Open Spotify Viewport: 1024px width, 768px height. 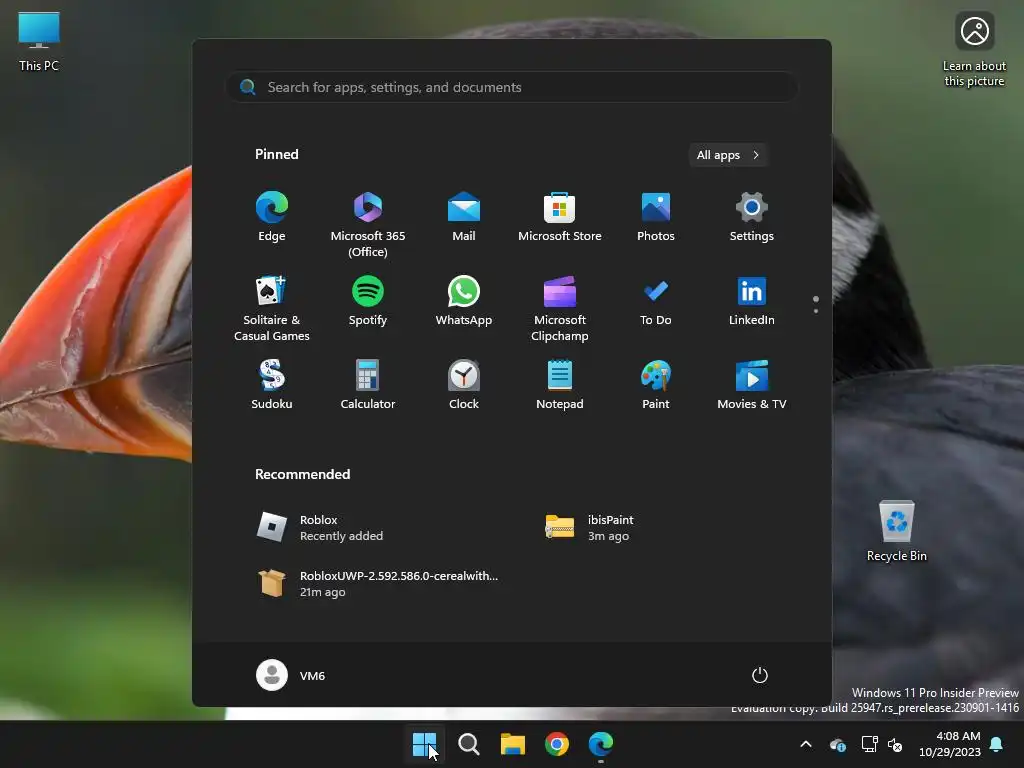[368, 302]
